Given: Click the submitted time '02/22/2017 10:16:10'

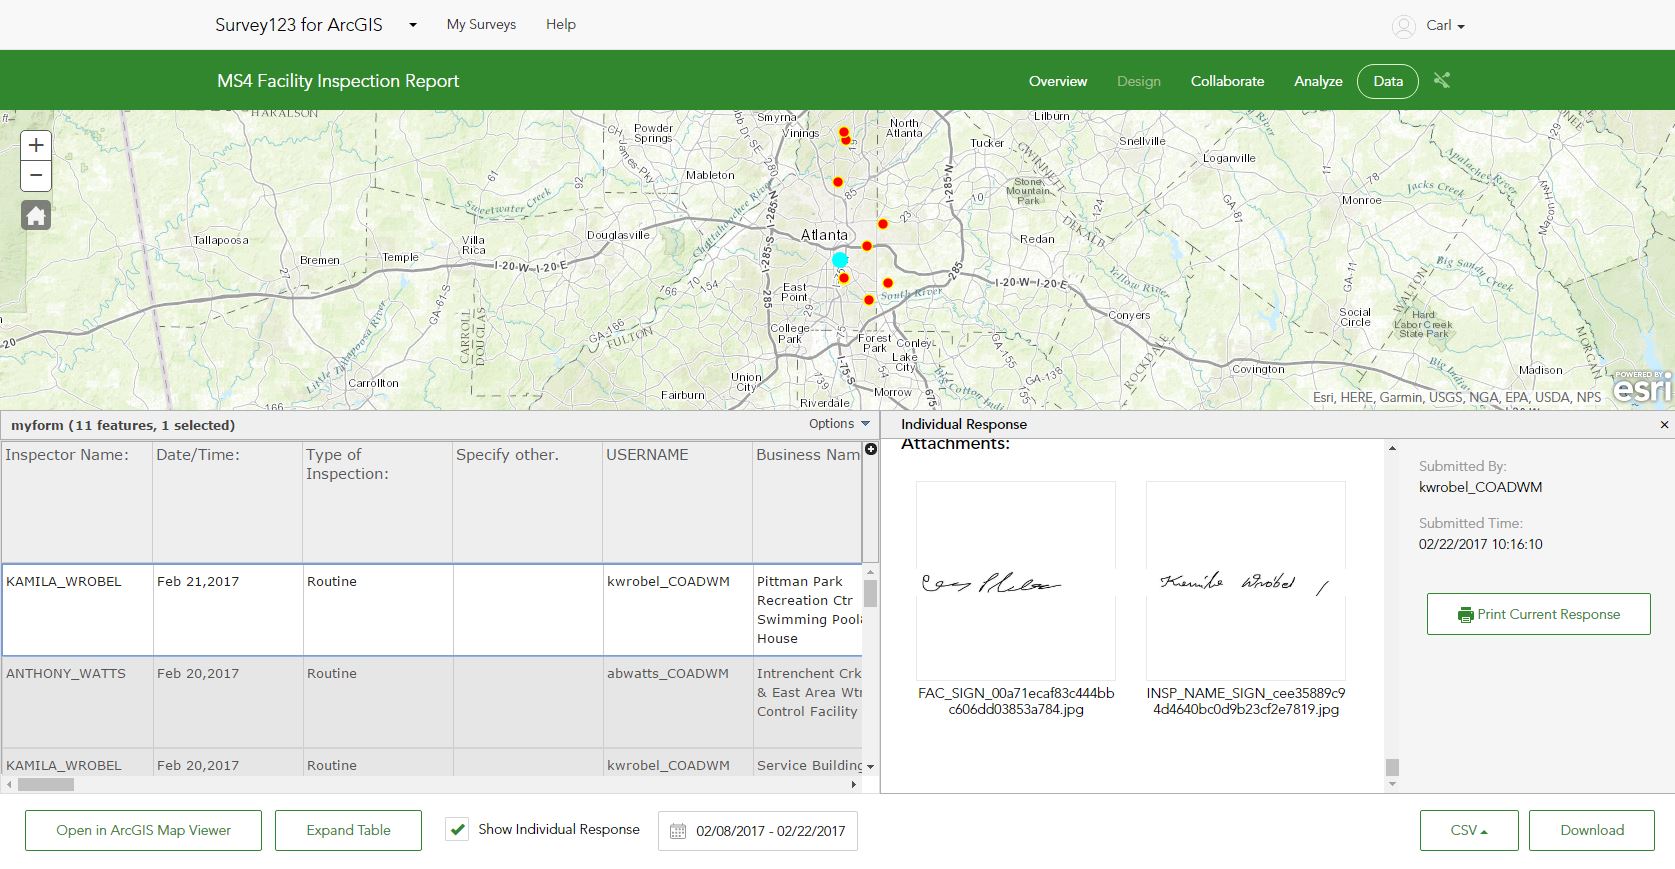Looking at the screenshot, I should pyautogui.click(x=1480, y=545).
